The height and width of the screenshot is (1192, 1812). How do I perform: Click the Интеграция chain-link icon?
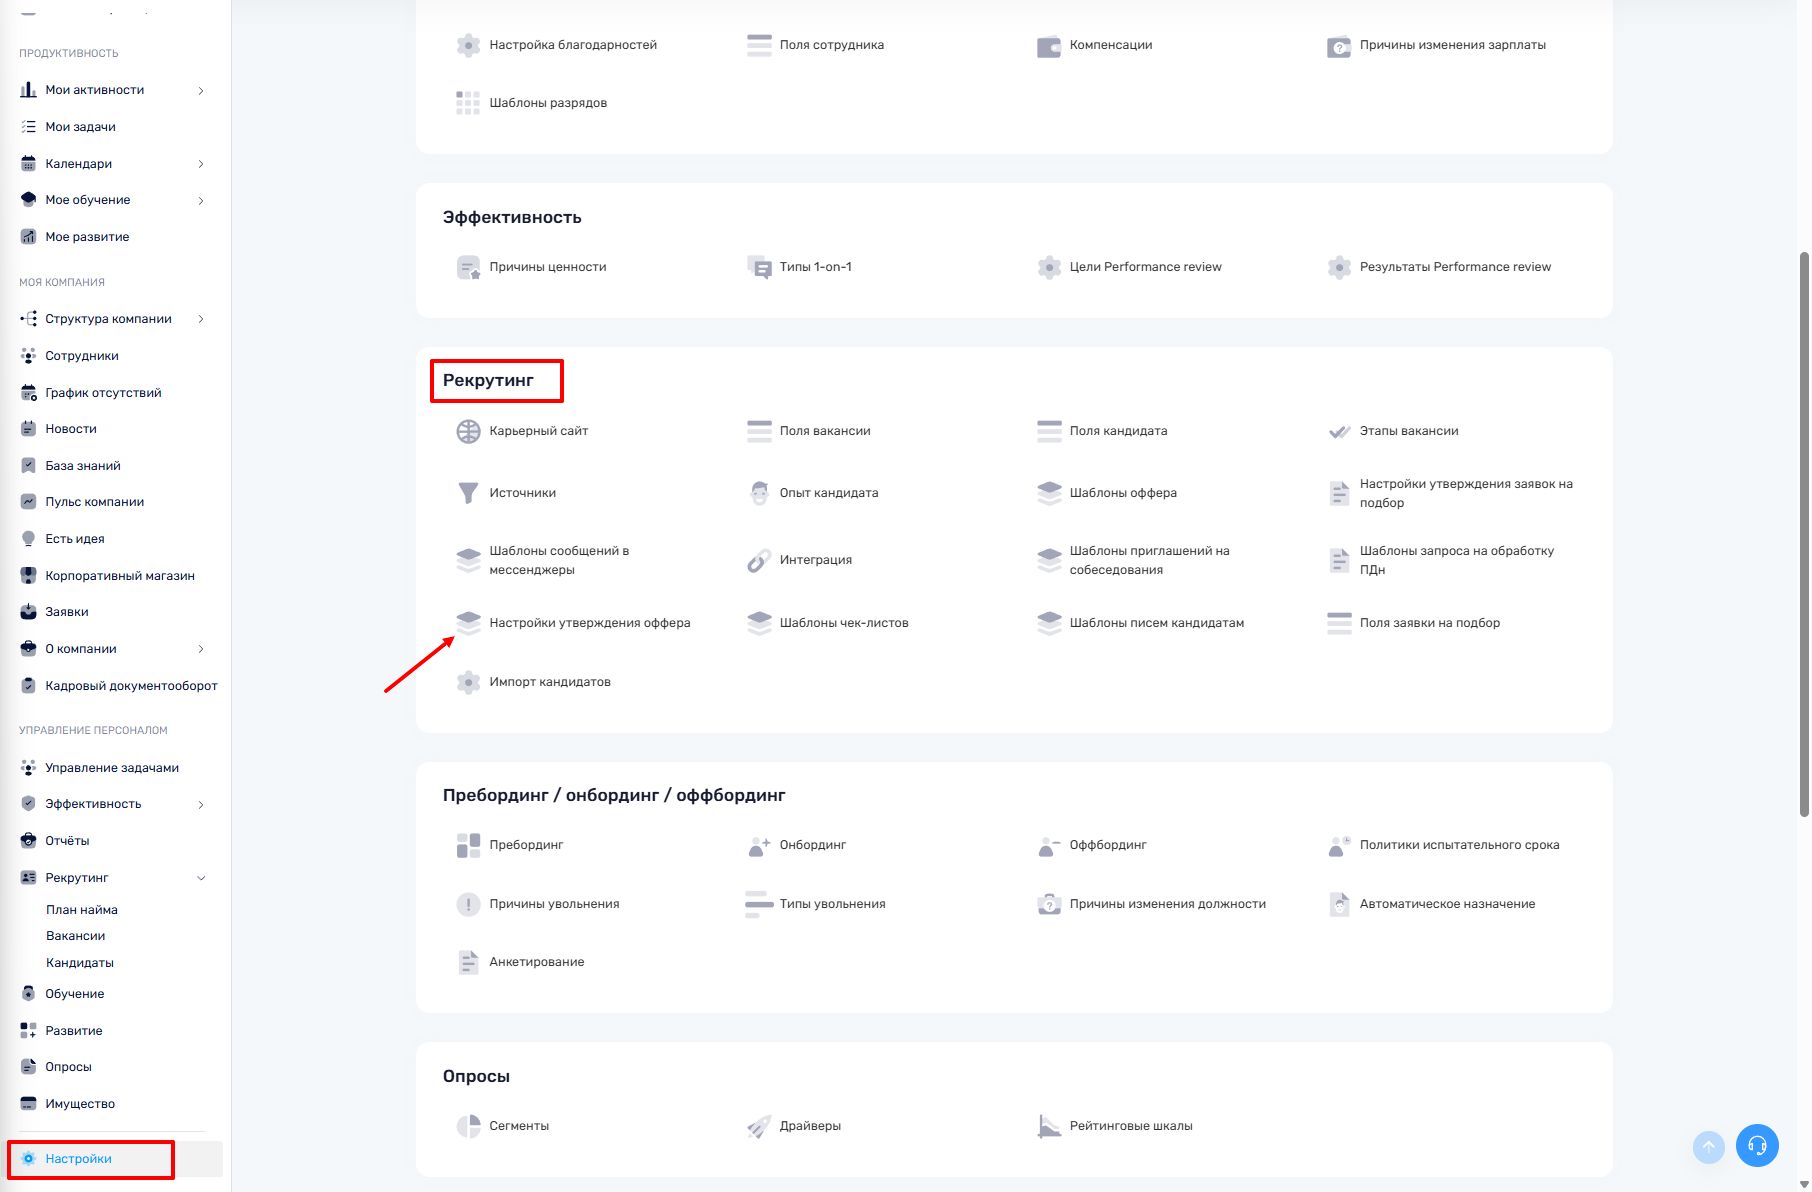coord(759,560)
